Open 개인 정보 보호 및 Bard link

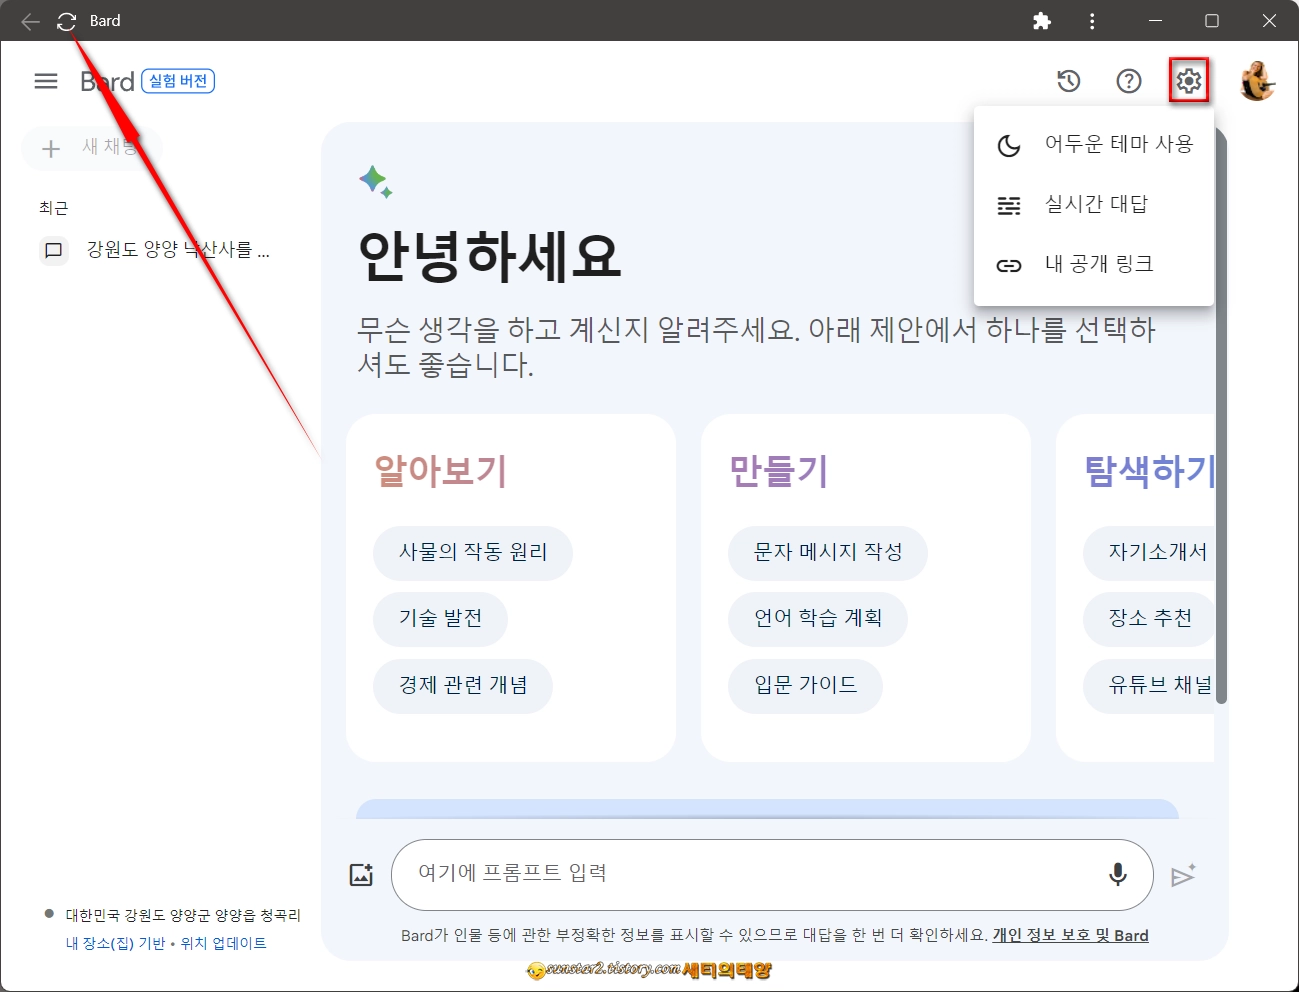(1070, 936)
